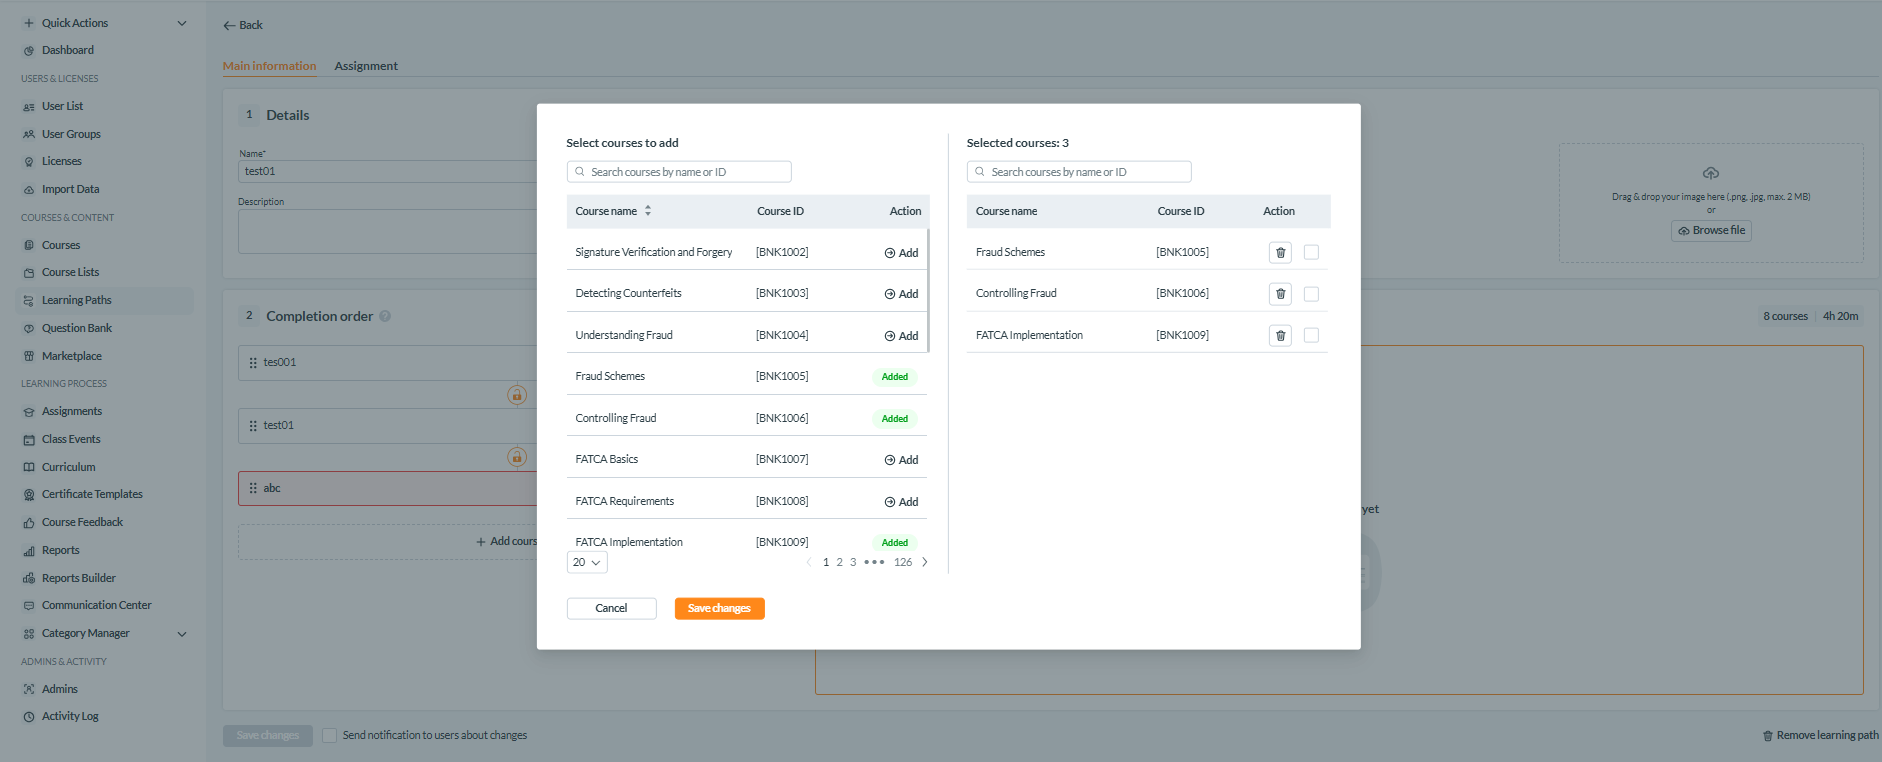This screenshot has width=1882, height=762.
Task: Tick the Controlling Fraud checkbox
Action: [x=1311, y=294]
